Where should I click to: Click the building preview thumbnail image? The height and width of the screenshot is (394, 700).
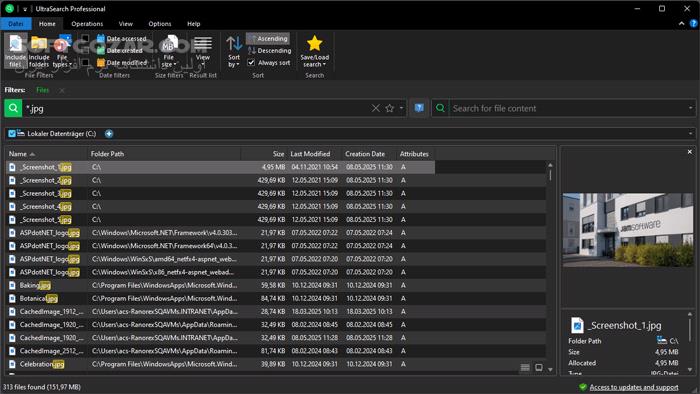[x=628, y=230]
